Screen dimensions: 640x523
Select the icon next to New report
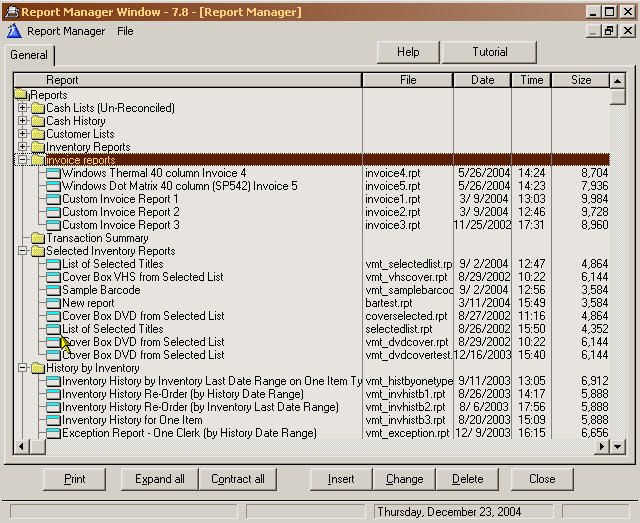click(x=53, y=303)
